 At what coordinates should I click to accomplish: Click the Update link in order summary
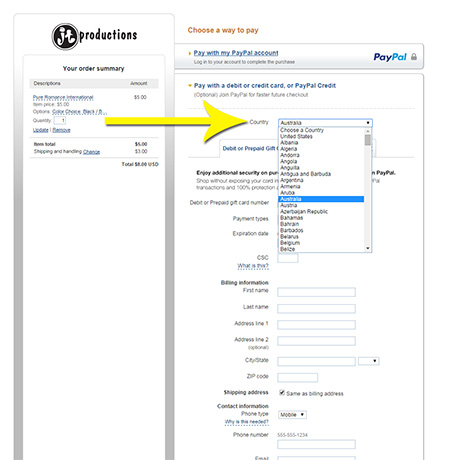(40, 130)
